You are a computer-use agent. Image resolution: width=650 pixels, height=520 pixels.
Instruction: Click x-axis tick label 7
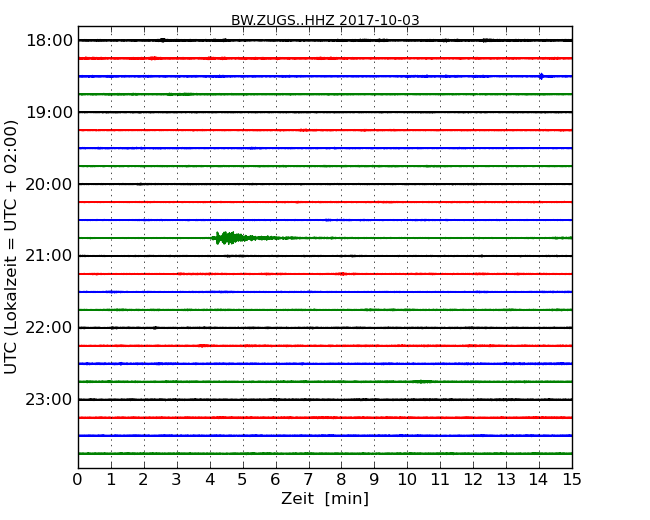[308, 480]
